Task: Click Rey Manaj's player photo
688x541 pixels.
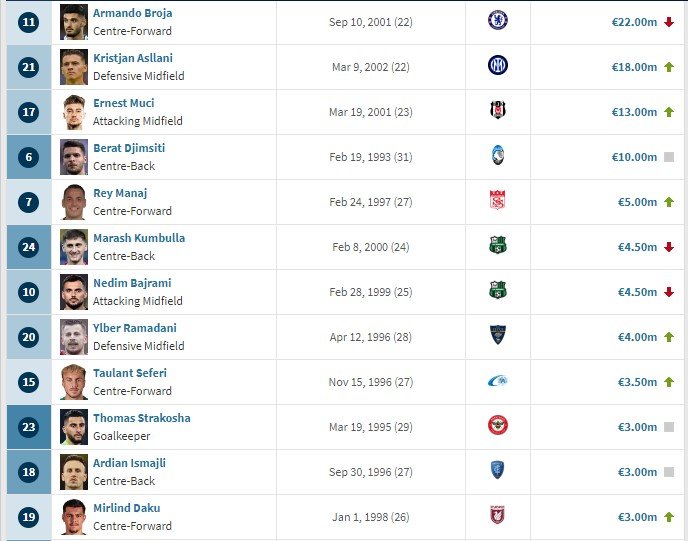Action: point(74,201)
